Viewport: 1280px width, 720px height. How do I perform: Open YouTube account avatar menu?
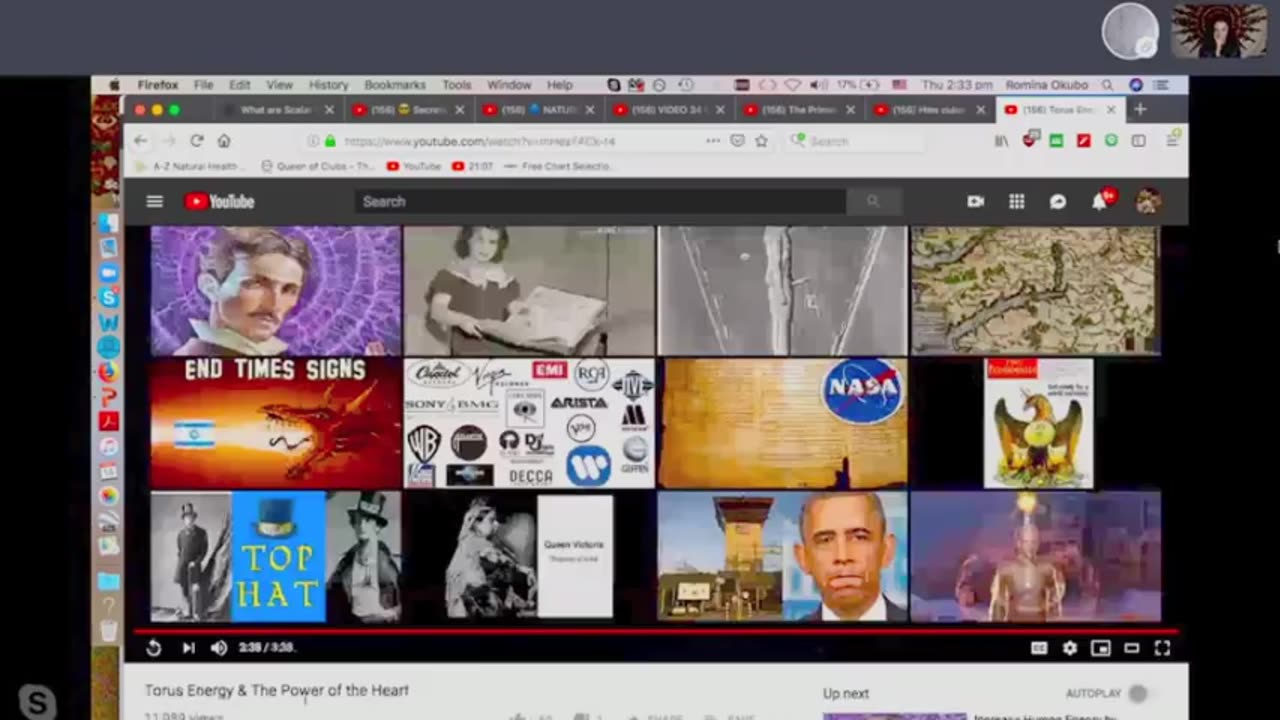pyautogui.click(x=1148, y=201)
